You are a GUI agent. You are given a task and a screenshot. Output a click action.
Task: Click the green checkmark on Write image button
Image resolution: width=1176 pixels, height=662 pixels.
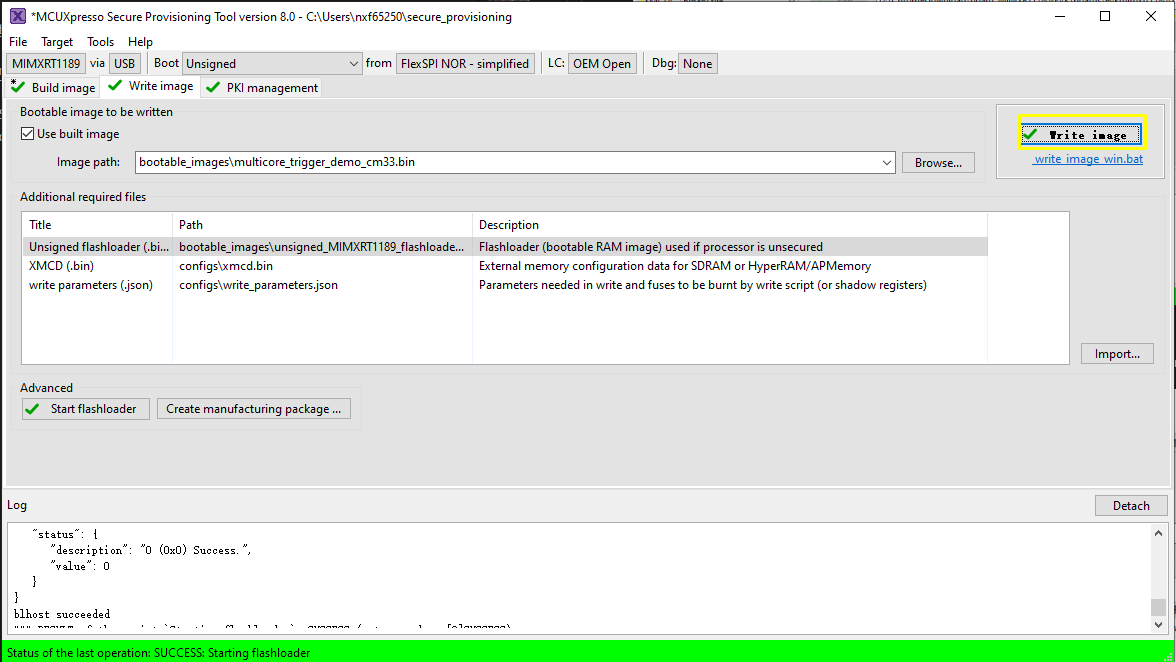(x=1031, y=134)
